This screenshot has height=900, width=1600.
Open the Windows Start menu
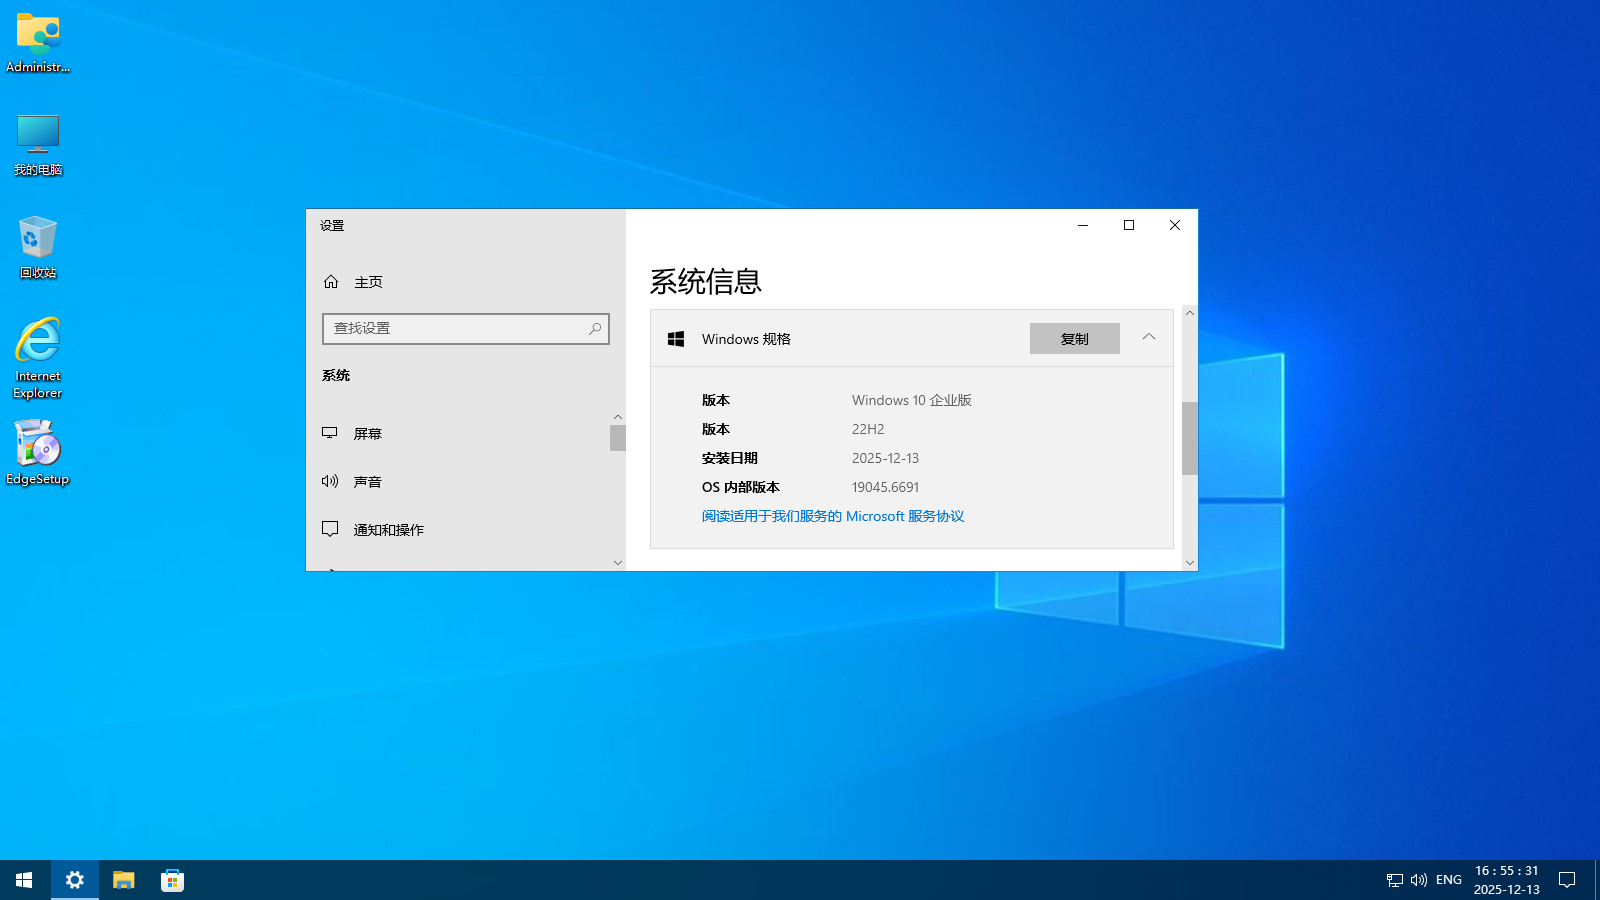tap(24, 880)
